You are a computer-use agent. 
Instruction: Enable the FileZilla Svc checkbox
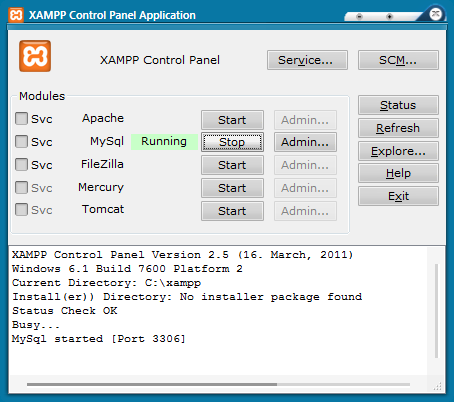[x=21, y=164]
